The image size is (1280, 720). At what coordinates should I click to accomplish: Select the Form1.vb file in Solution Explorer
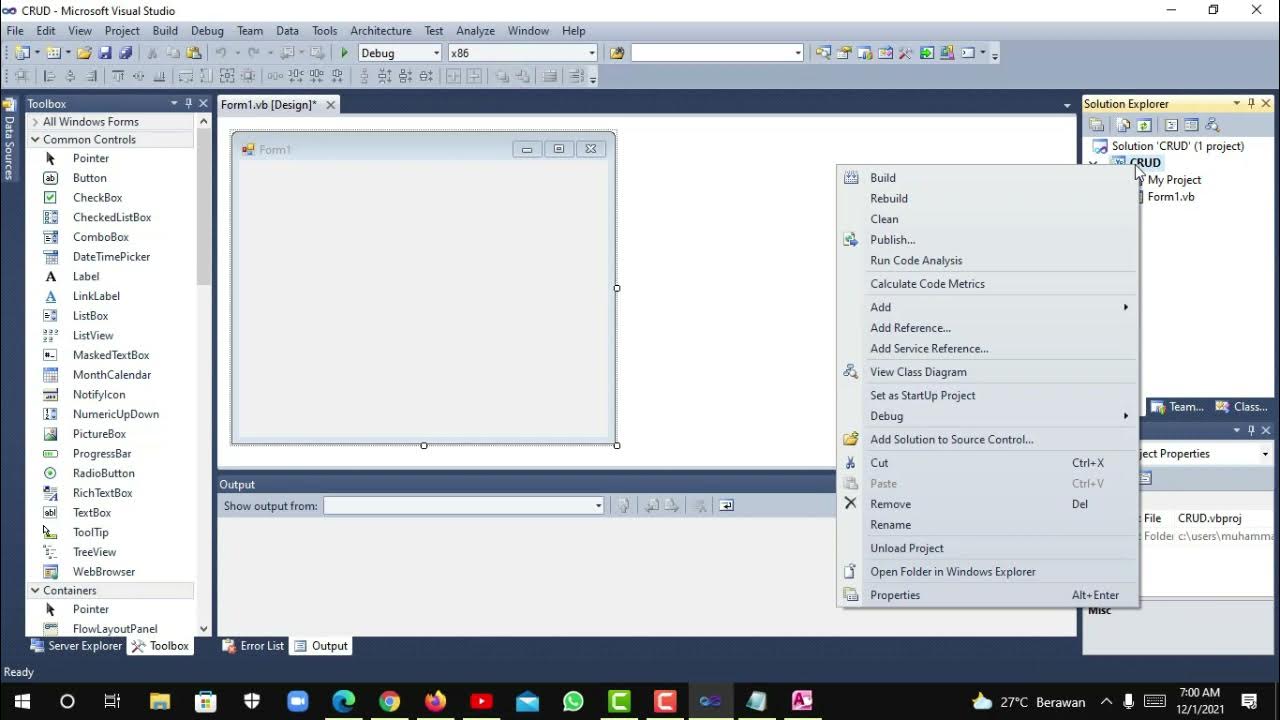1171,197
